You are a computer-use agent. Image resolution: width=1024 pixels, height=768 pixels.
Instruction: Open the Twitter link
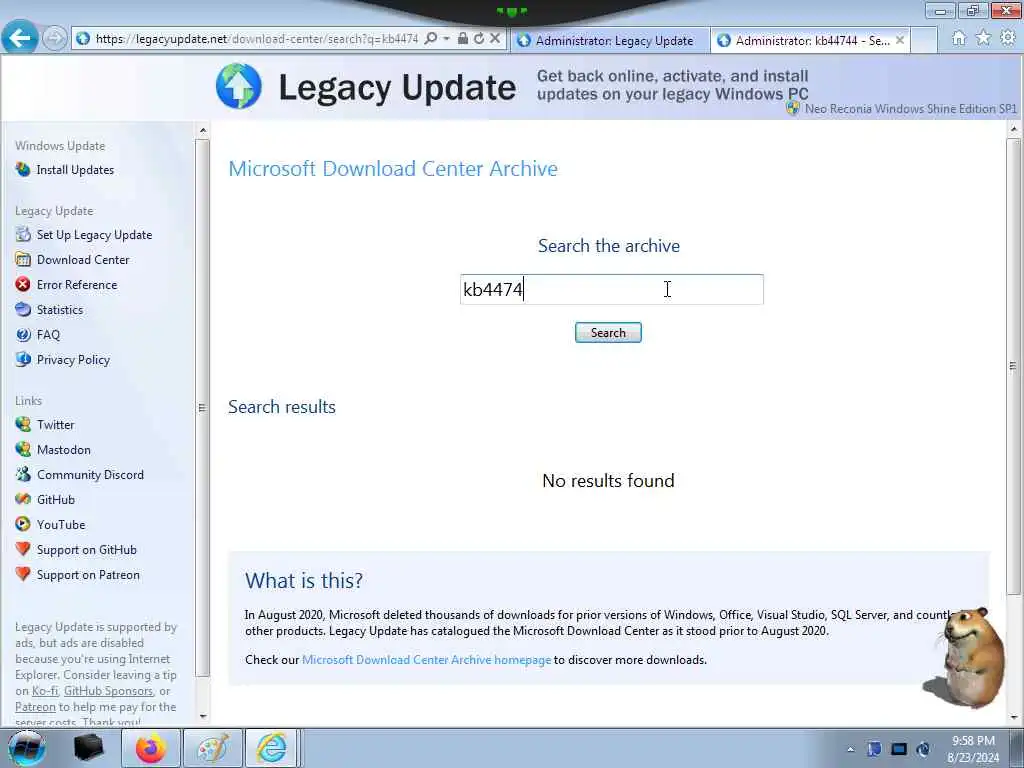pyautogui.click(x=56, y=424)
